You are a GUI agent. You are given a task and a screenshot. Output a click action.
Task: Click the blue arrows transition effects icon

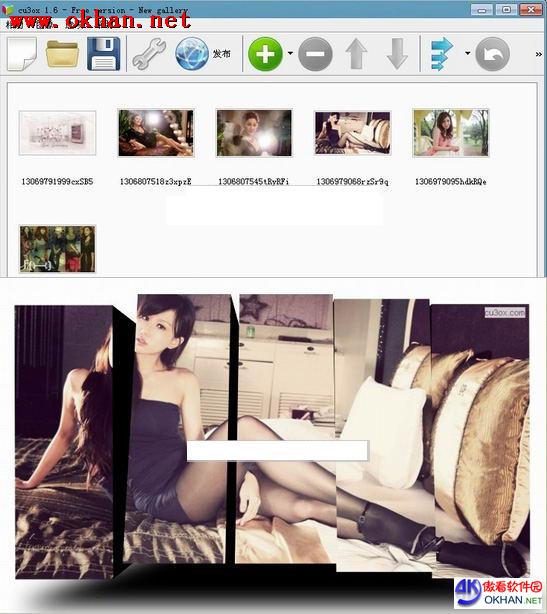tap(442, 54)
